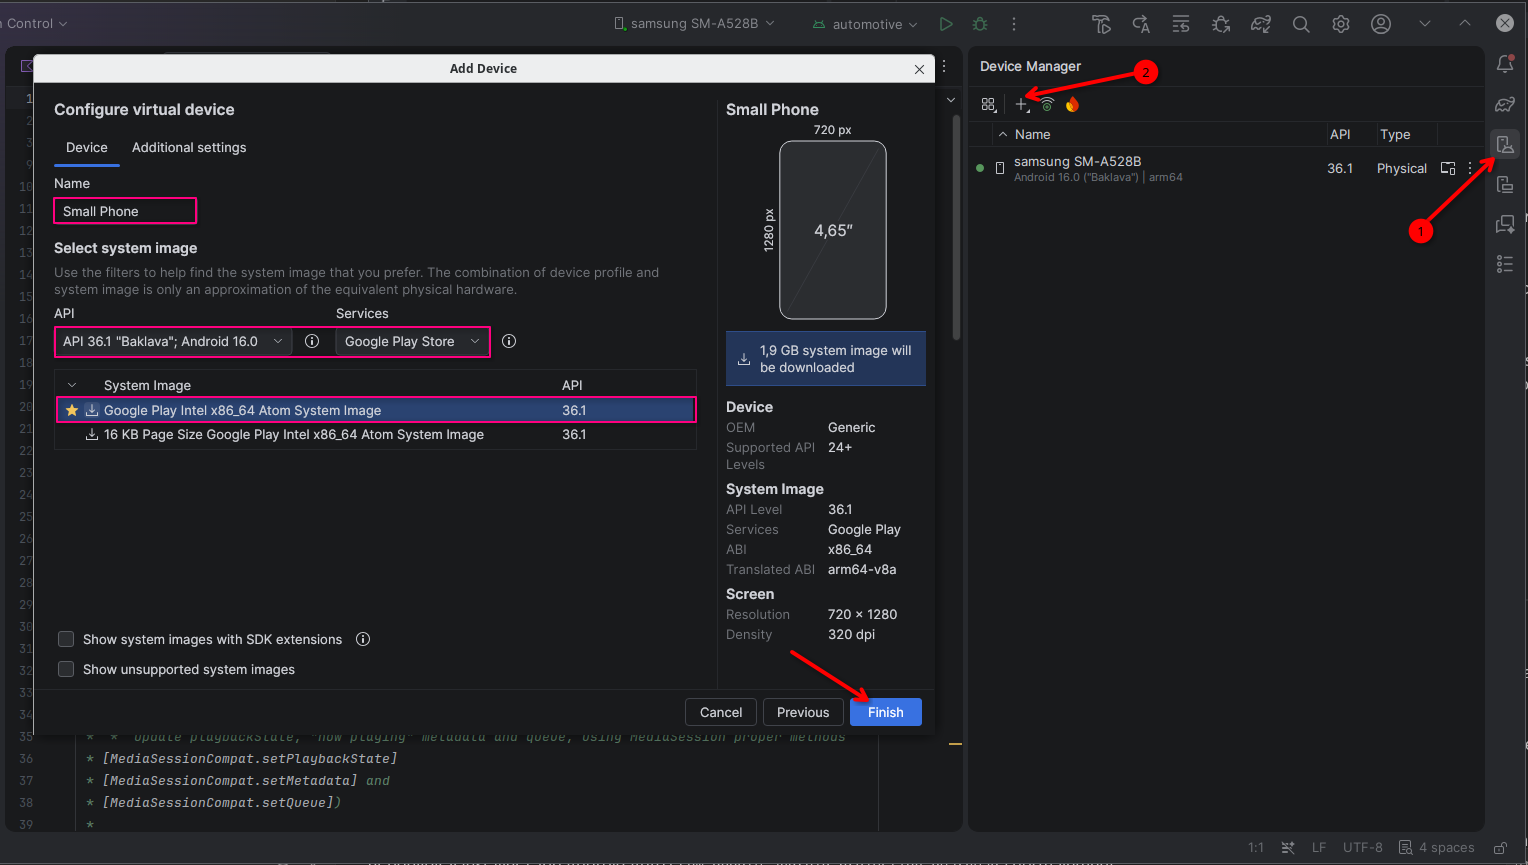
Task: Click the Previous button
Action: (x=803, y=712)
